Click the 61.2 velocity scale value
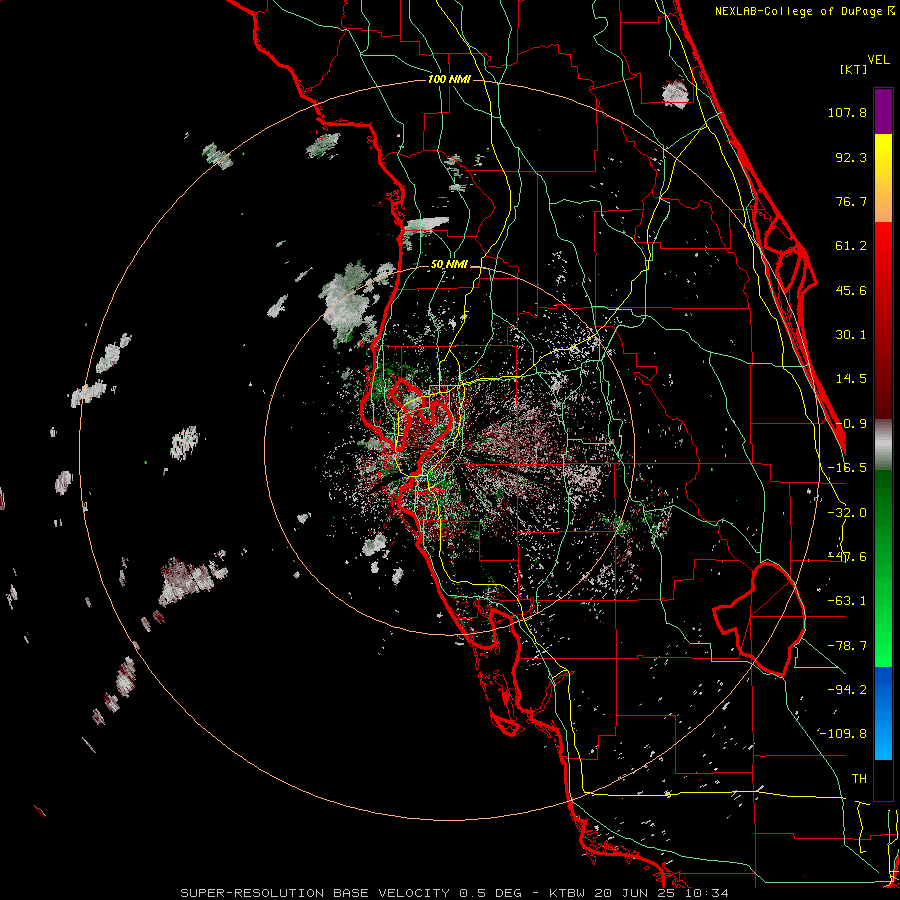The width and height of the screenshot is (900, 900). (x=851, y=246)
